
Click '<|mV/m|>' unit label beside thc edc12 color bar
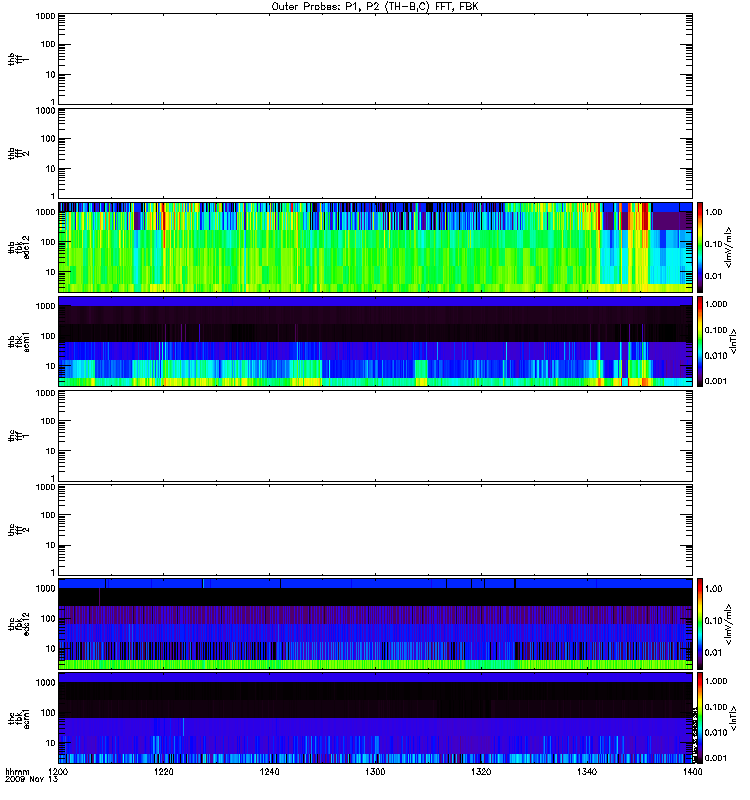tap(729, 624)
